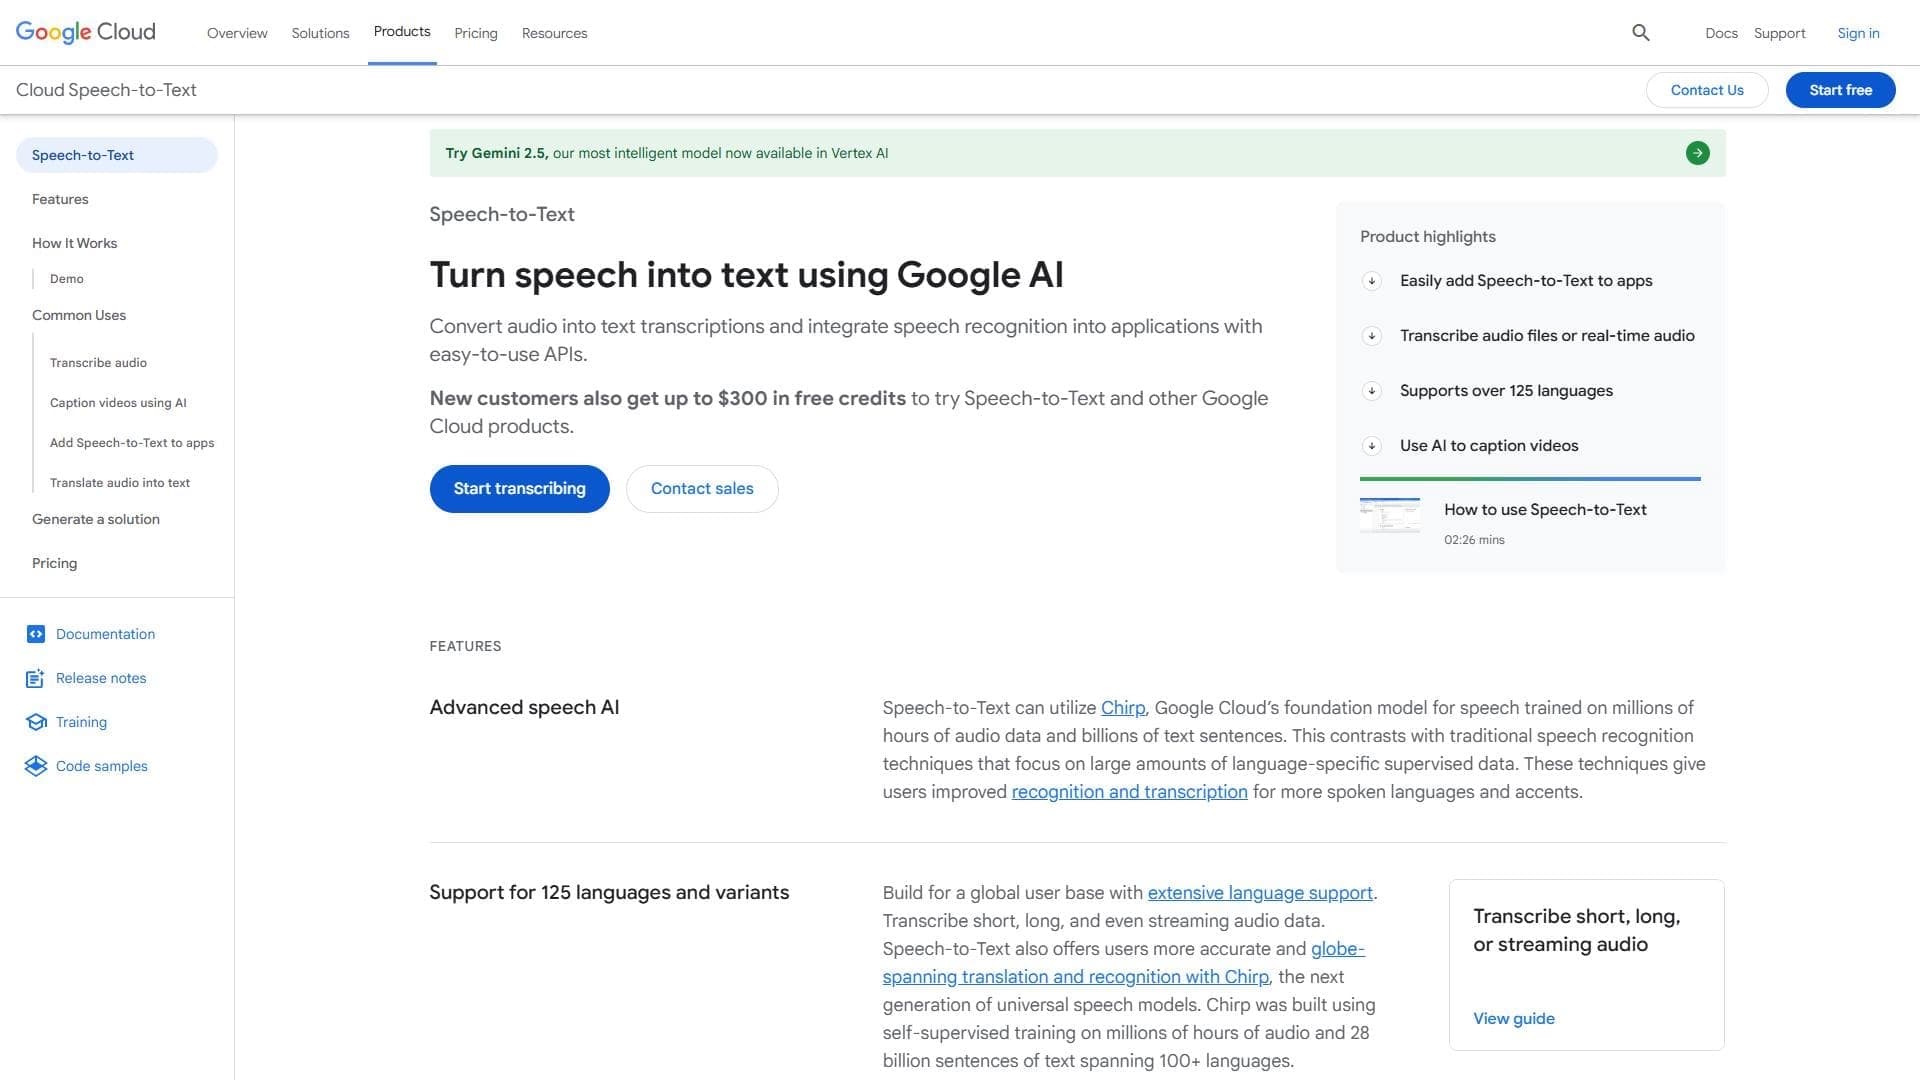Select Caption videos using AI in sidebar

[118, 403]
